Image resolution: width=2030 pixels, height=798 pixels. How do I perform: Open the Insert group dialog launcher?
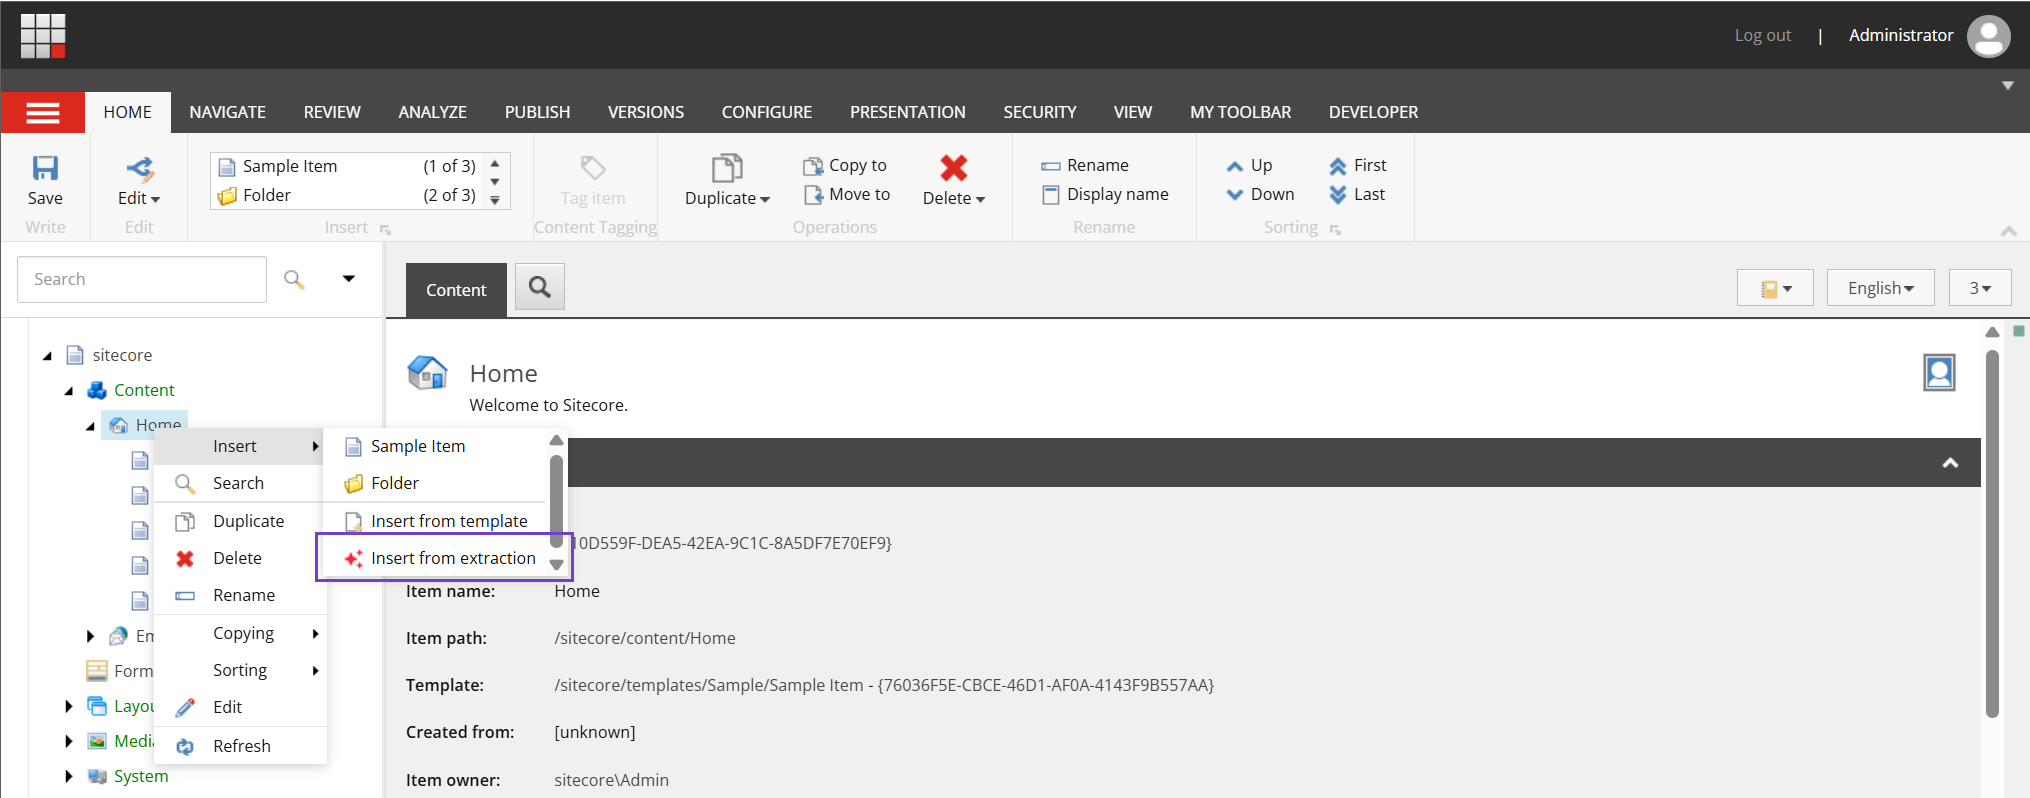pos(385,230)
